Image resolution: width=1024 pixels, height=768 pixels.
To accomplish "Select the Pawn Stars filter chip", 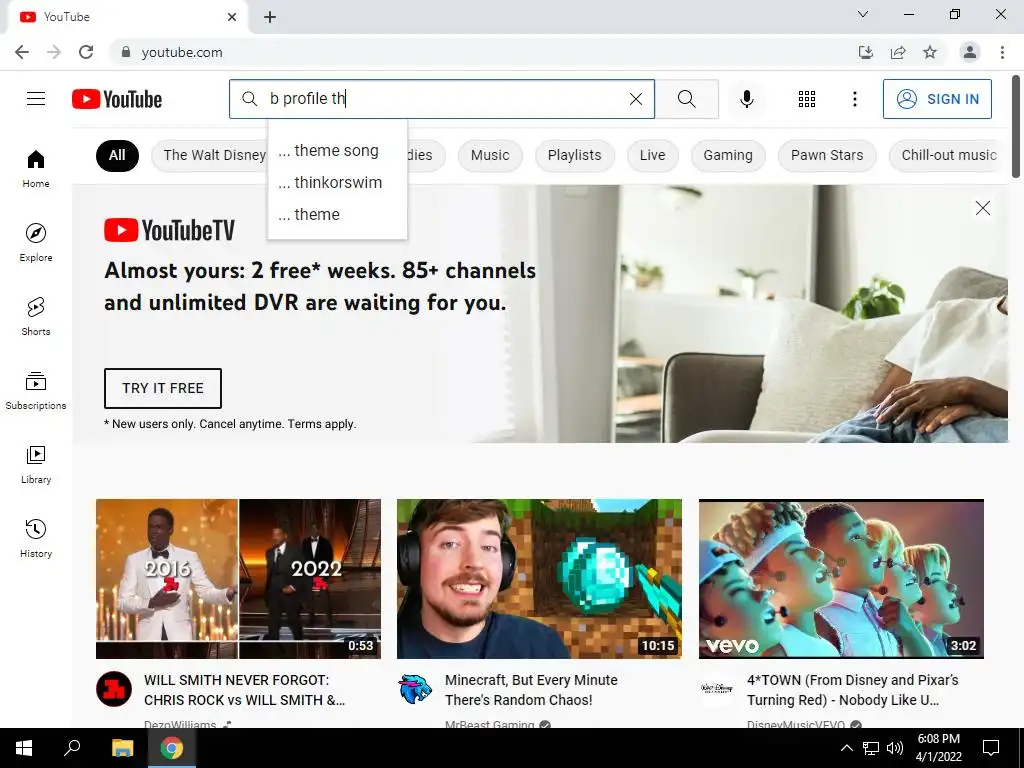I will [827, 155].
